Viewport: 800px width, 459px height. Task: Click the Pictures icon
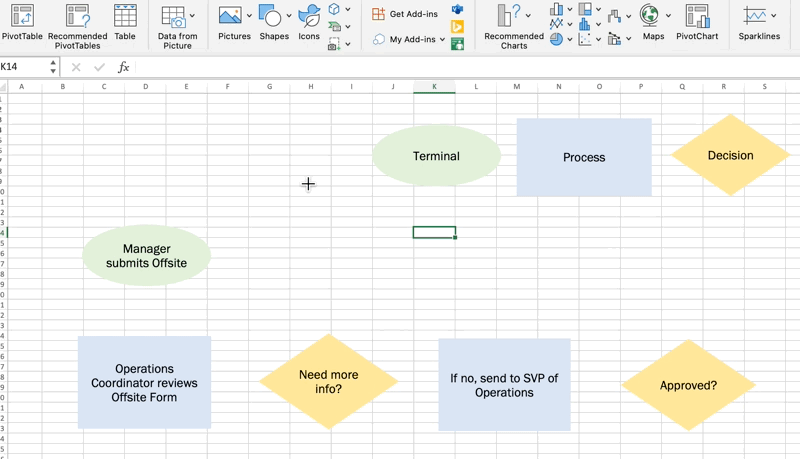(231, 16)
